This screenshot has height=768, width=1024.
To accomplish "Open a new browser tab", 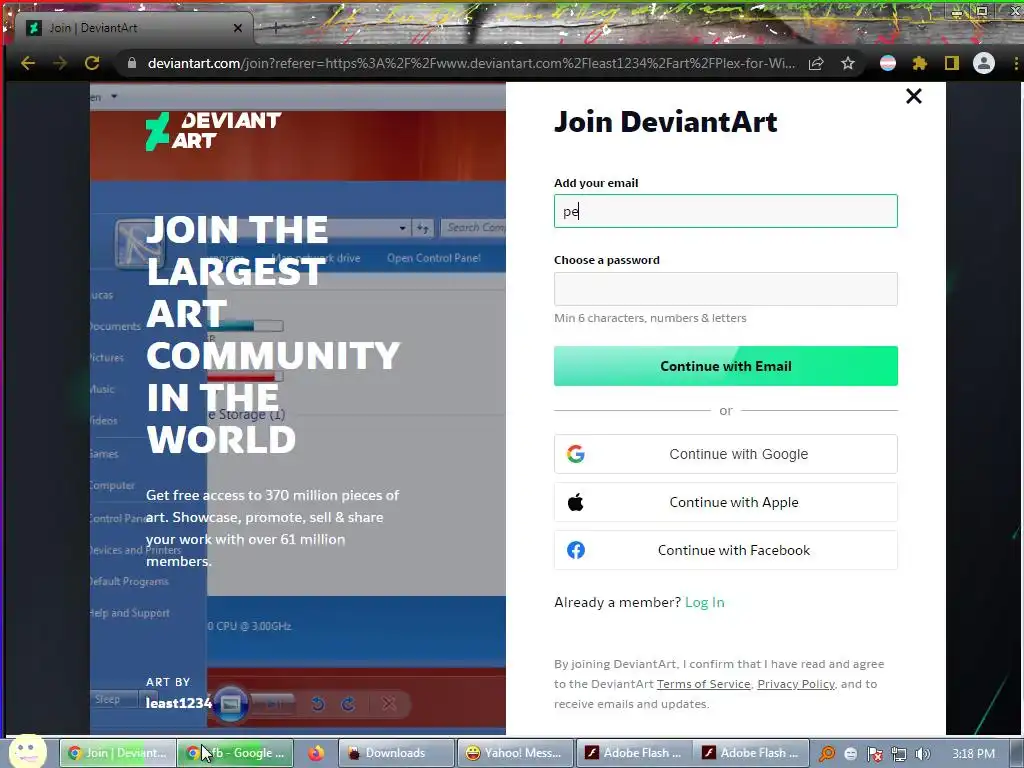I will (276, 28).
